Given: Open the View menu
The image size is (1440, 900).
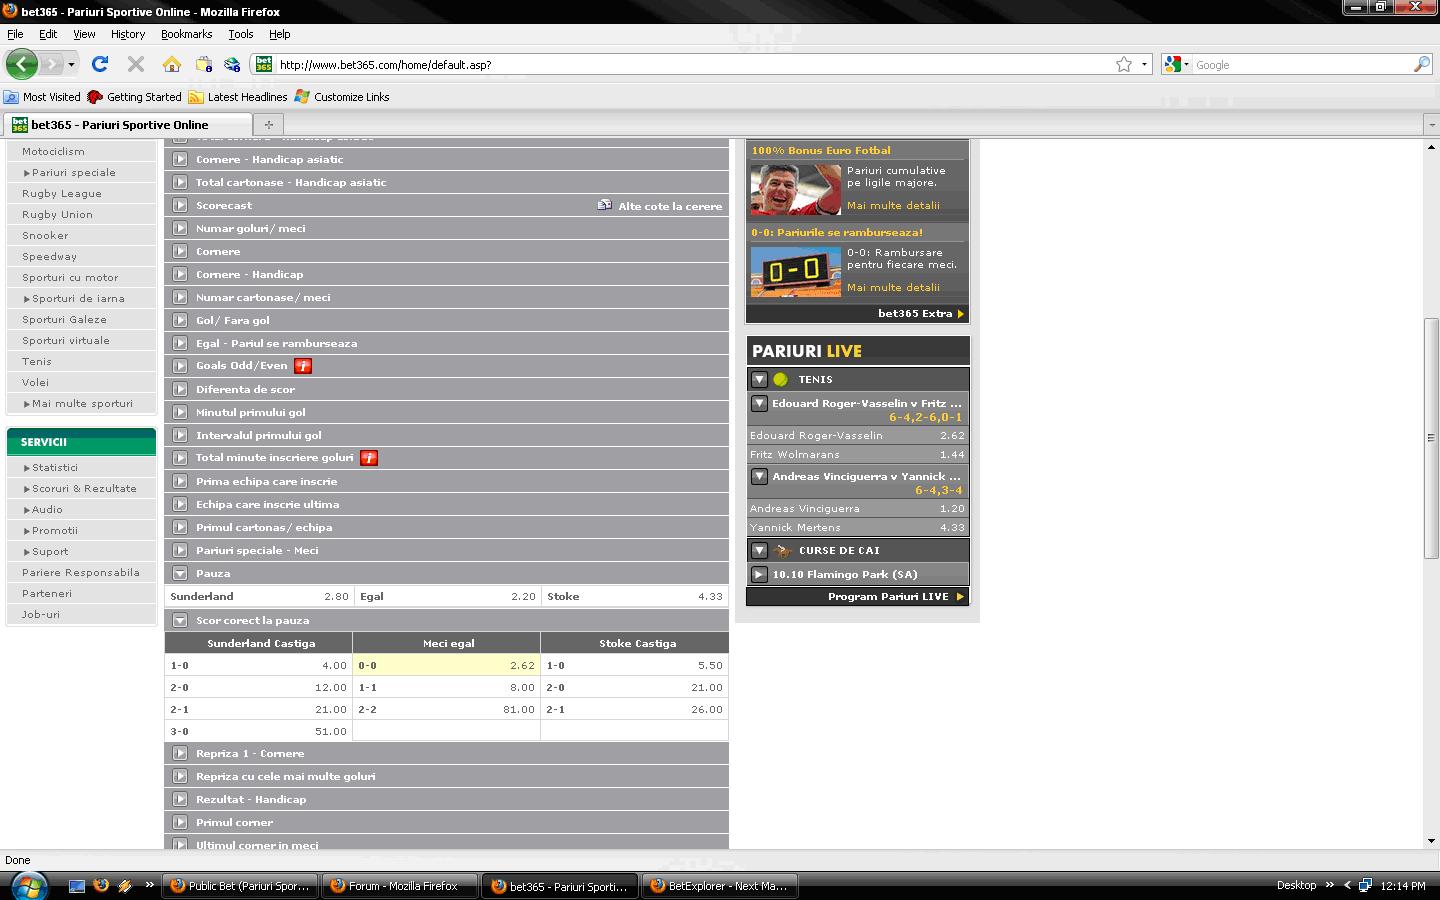Looking at the screenshot, I should click(84, 34).
